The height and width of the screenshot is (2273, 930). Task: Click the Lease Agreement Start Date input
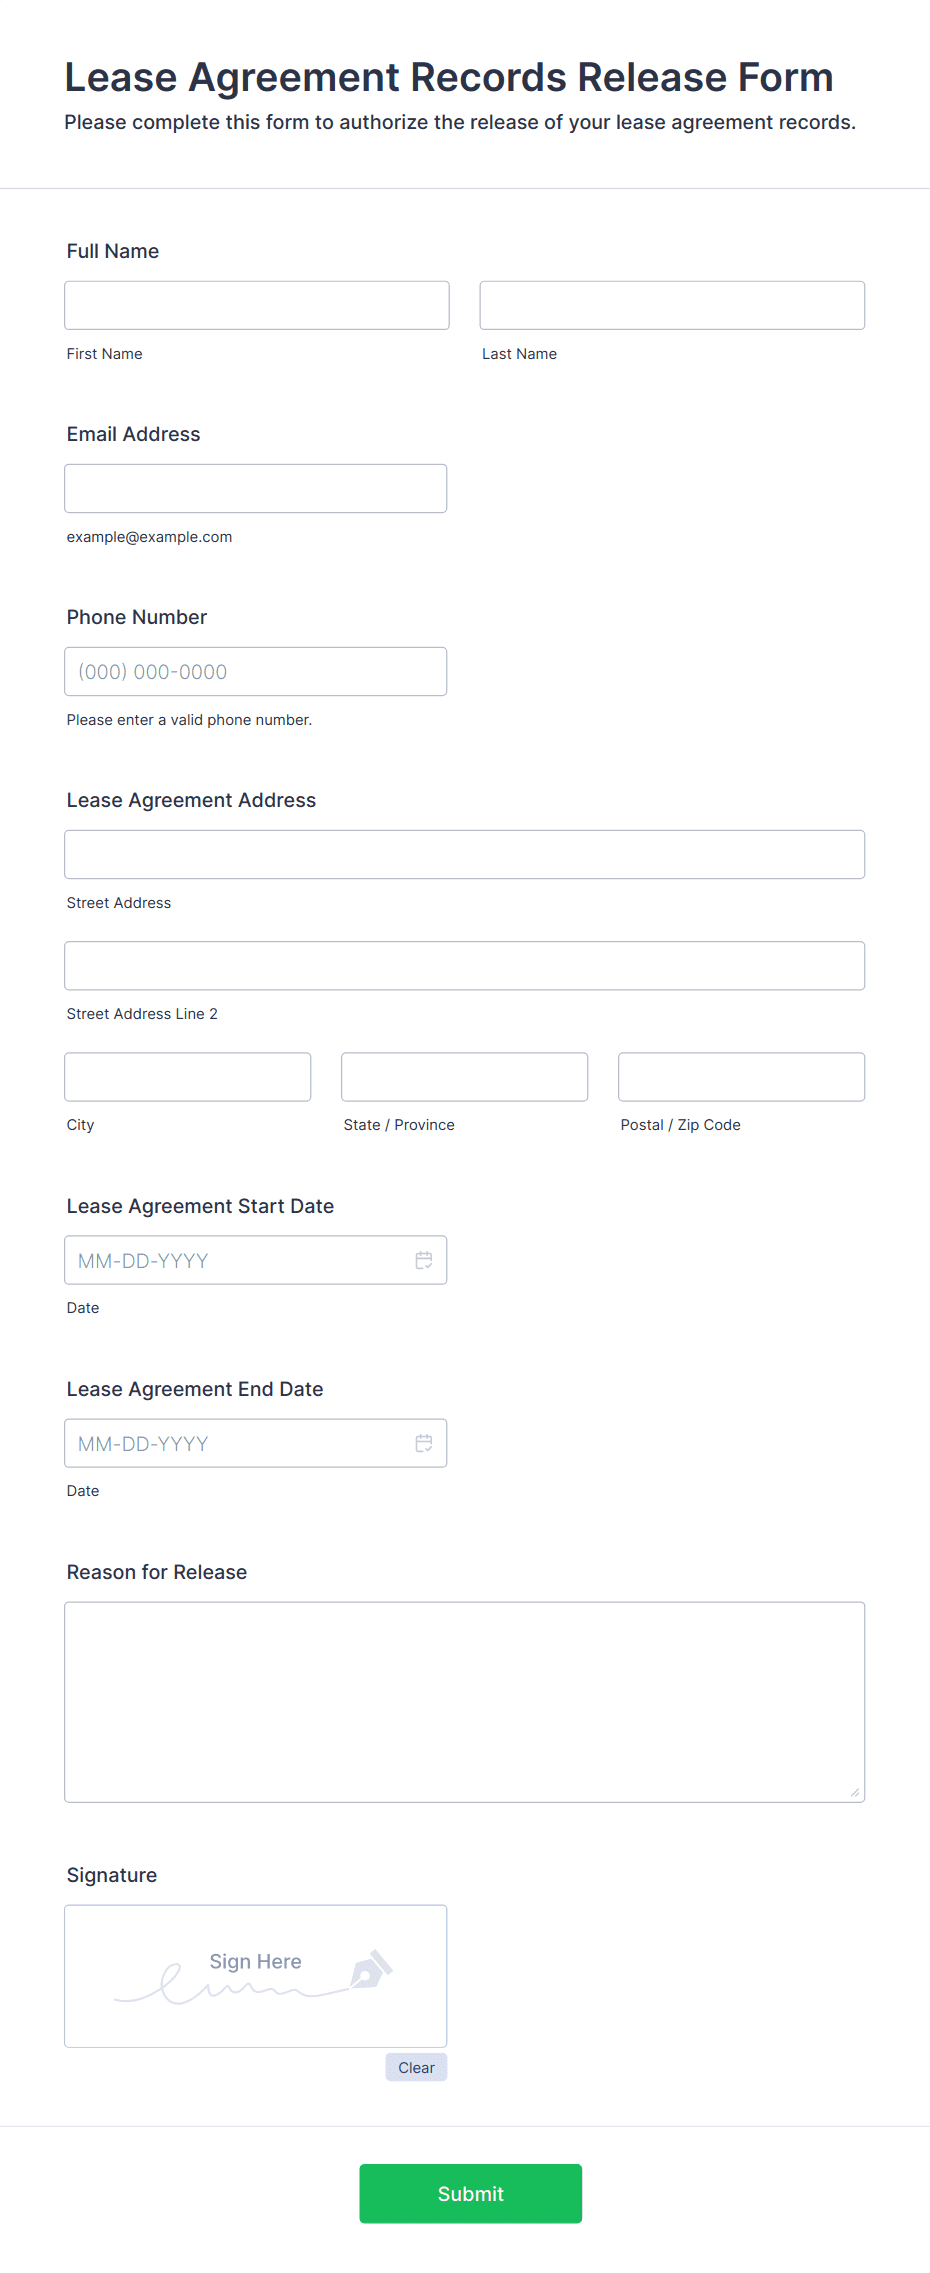pos(256,1260)
